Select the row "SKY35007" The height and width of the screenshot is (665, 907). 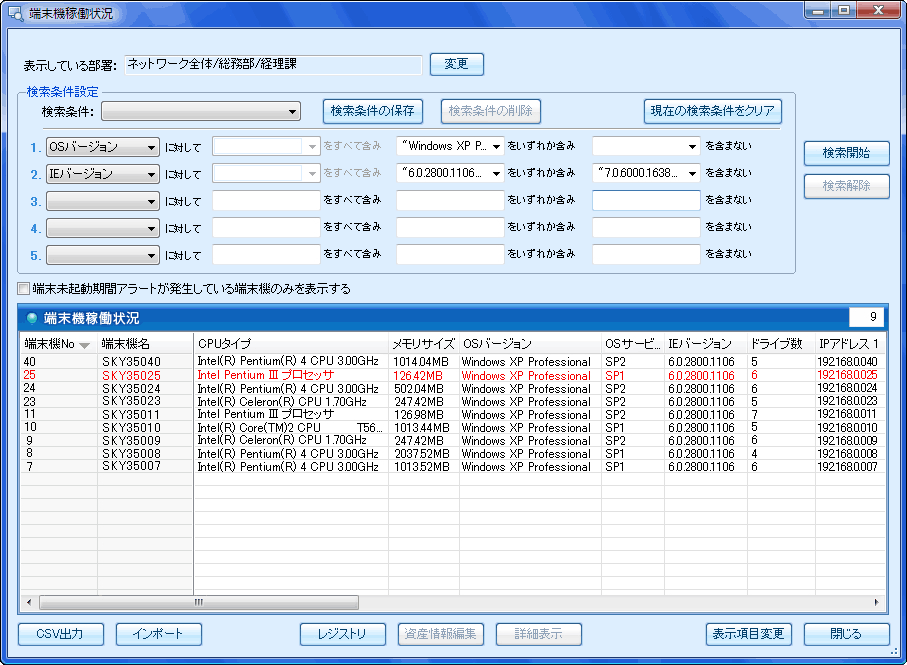tap(452, 467)
